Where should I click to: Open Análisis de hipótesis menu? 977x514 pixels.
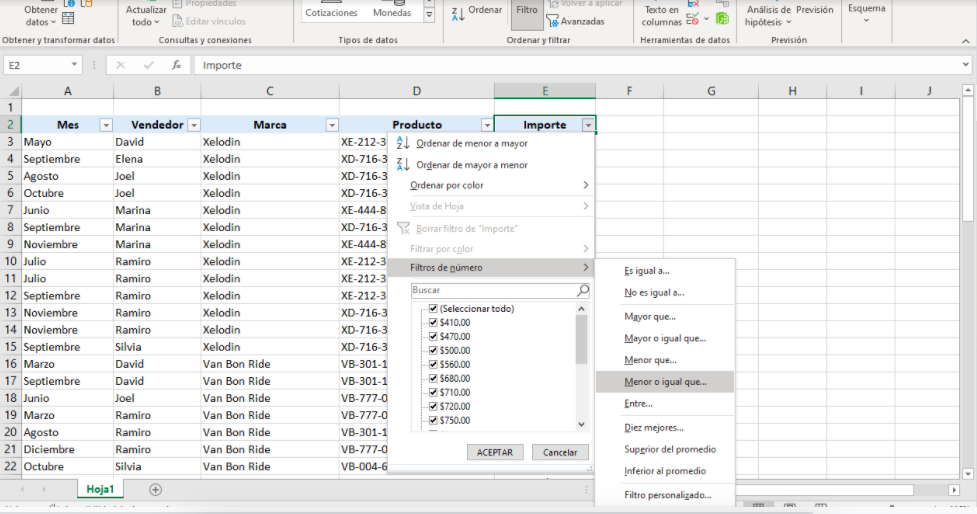pos(768,16)
